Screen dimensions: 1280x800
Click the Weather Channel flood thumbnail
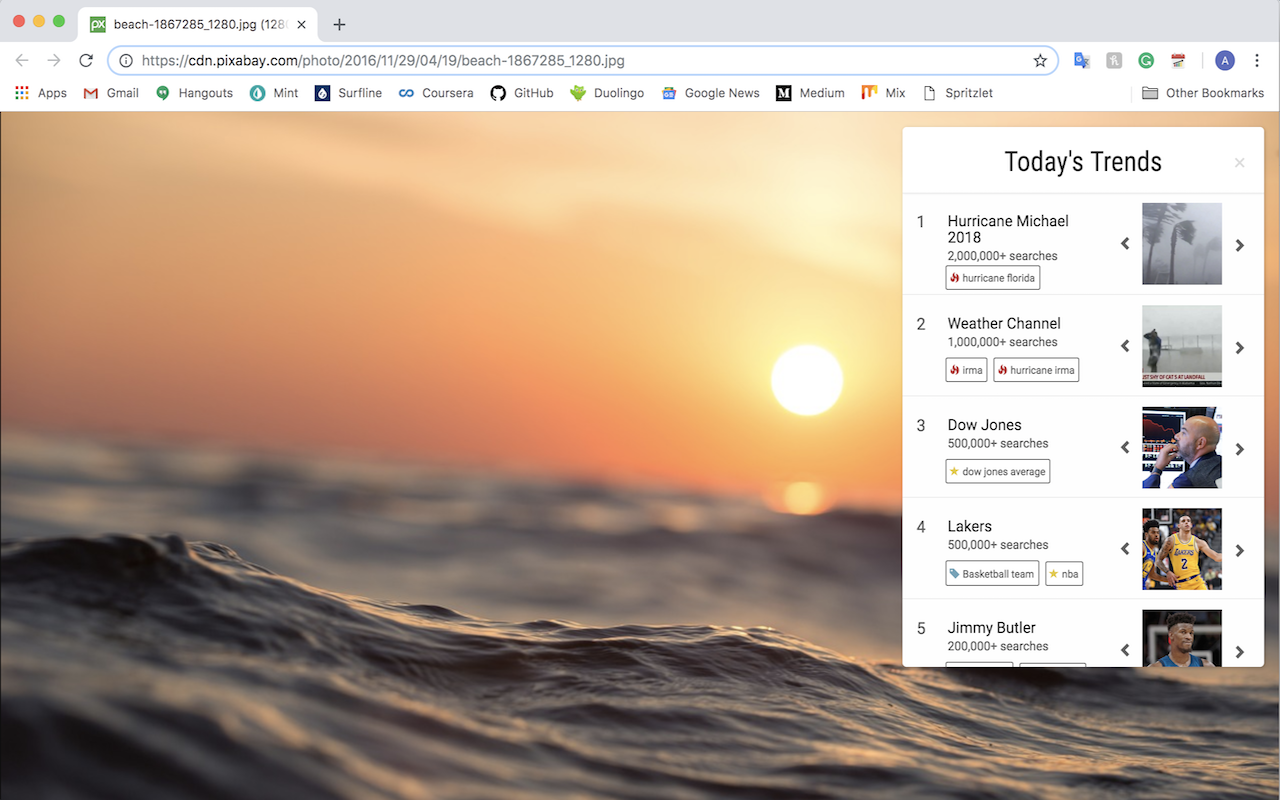tap(1182, 346)
